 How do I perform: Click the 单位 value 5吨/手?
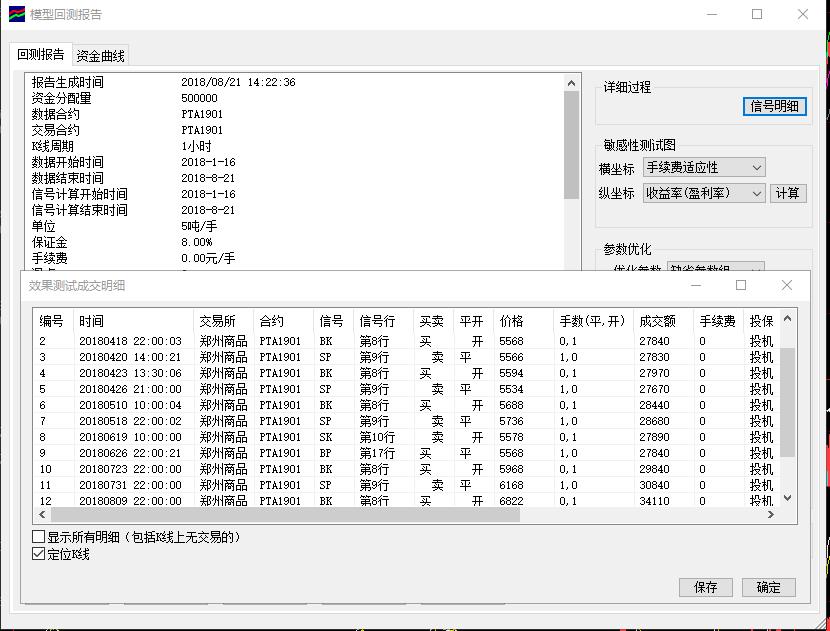(199, 226)
